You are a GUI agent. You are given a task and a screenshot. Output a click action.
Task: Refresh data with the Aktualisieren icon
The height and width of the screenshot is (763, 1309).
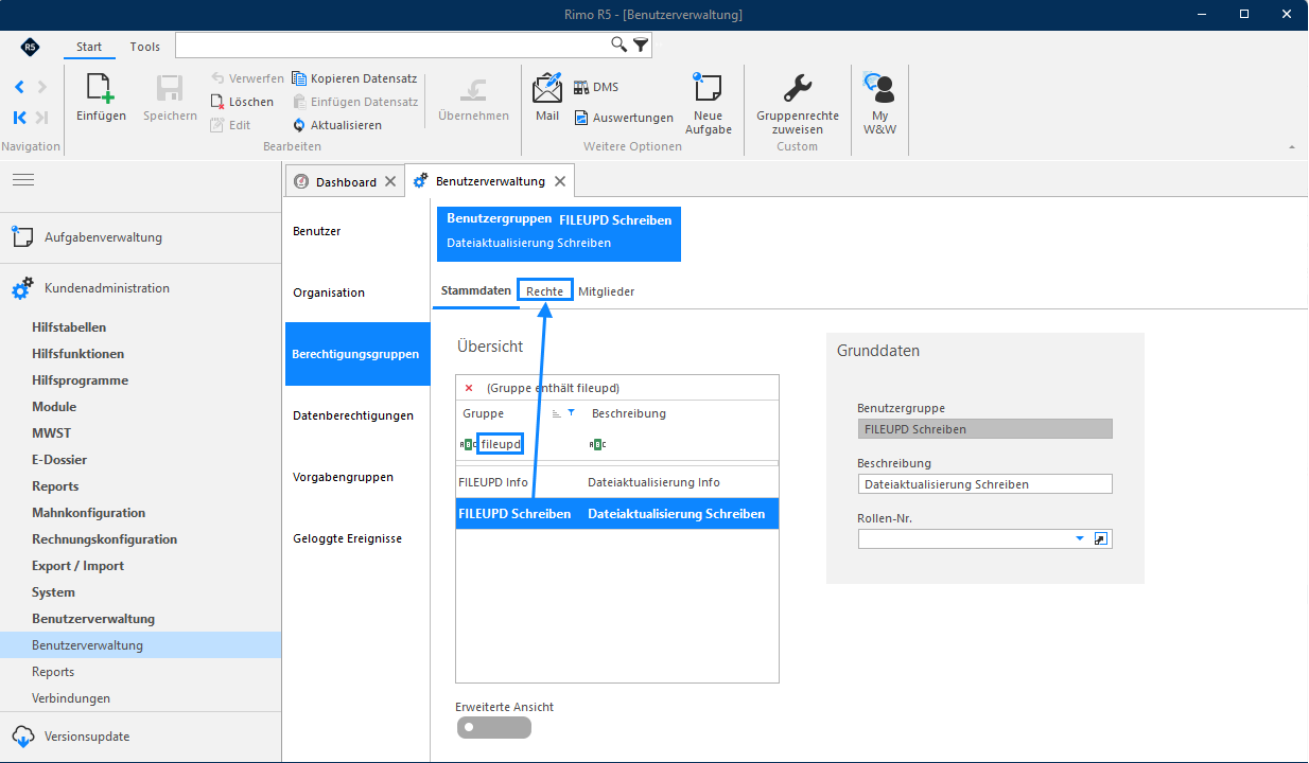[299, 125]
